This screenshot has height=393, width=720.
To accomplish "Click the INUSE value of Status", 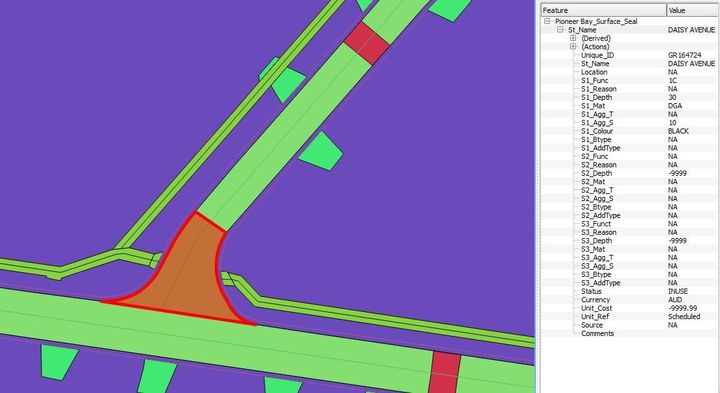I will click(x=678, y=291).
